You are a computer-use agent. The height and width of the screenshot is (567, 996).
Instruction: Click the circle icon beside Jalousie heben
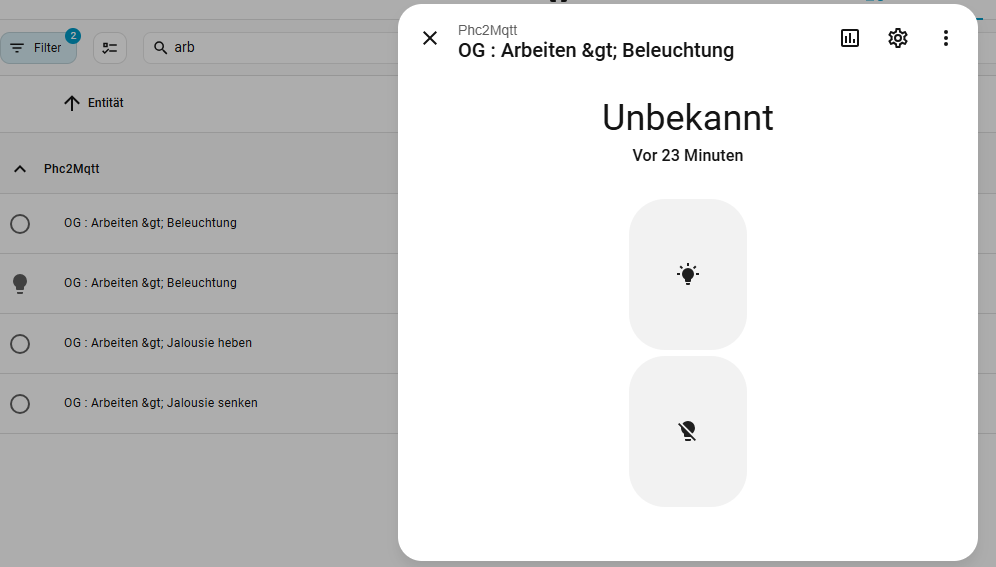click(20, 343)
